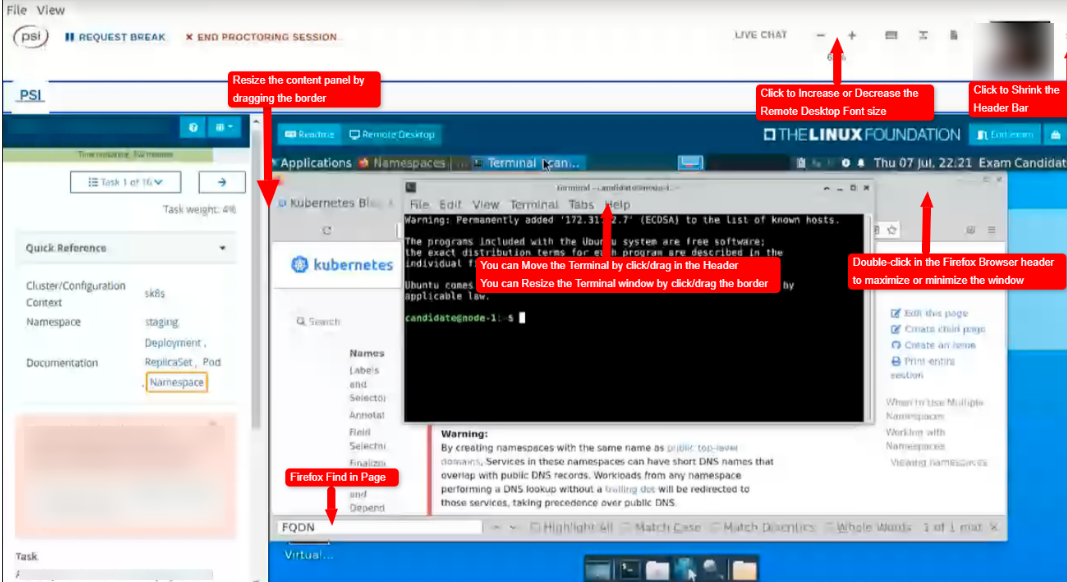This screenshot has height=582, width=1067.
Task: Open the document icon in the PSI header
Action: coord(954,35)
